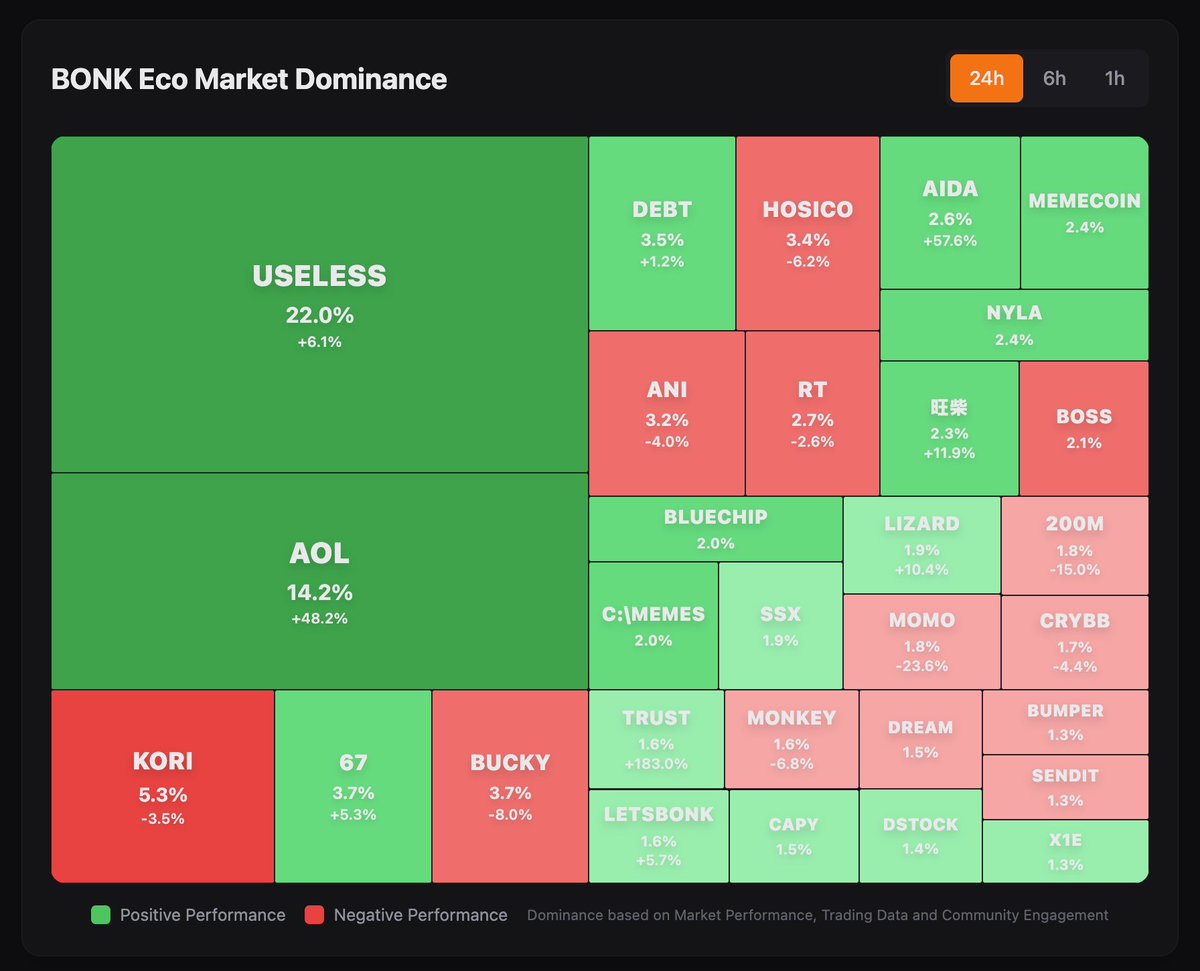
Task: Click the 200M -15.0% tile
Action: point(1075,545)
